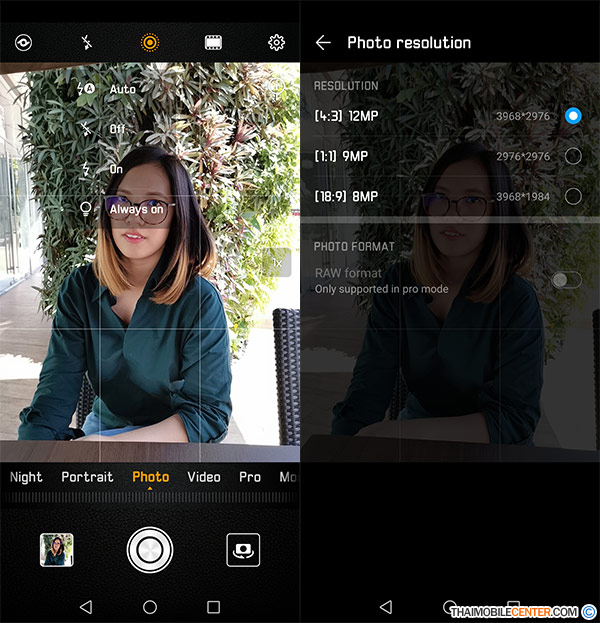Select the Photo mode tab
Image resolution: width=600 pixels, height=623 pixels.
click(x=151, y=477)
